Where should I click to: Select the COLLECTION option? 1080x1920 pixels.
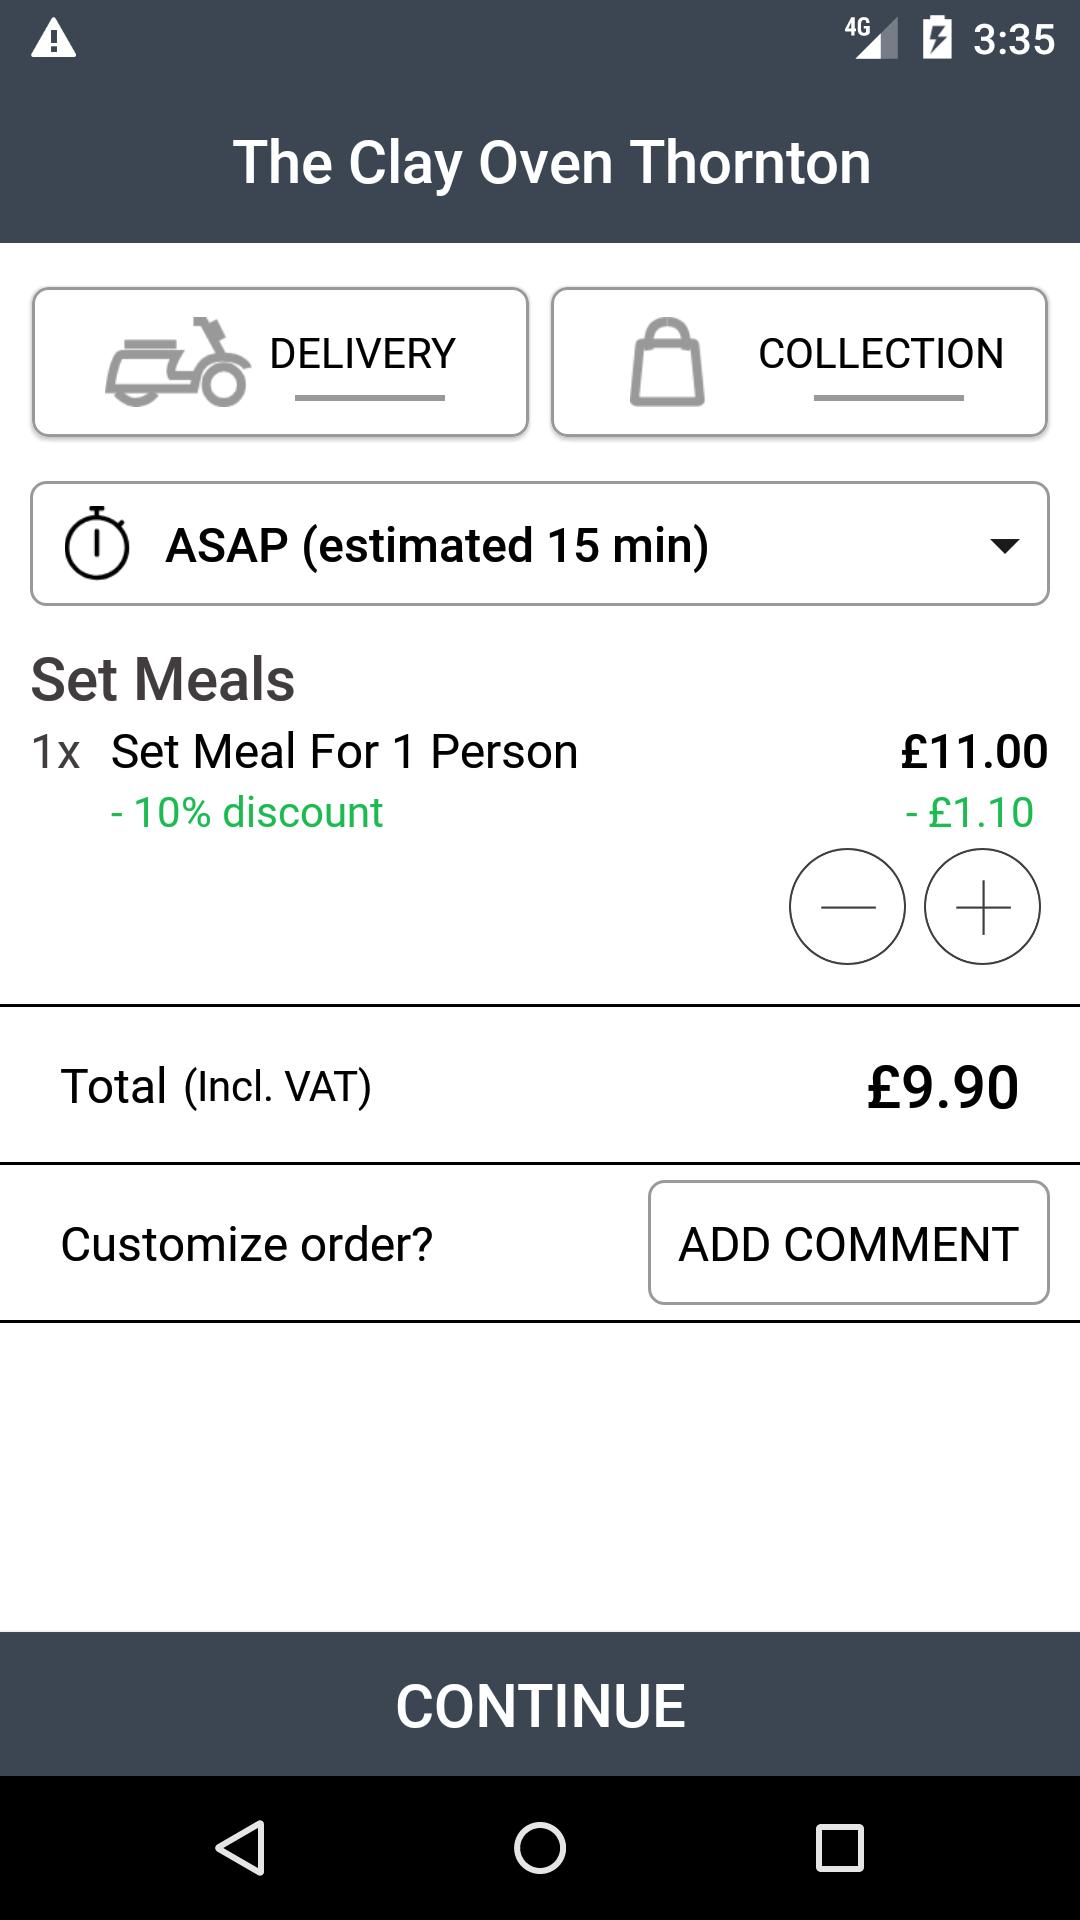pyautogui.click(x=799, y=362)
